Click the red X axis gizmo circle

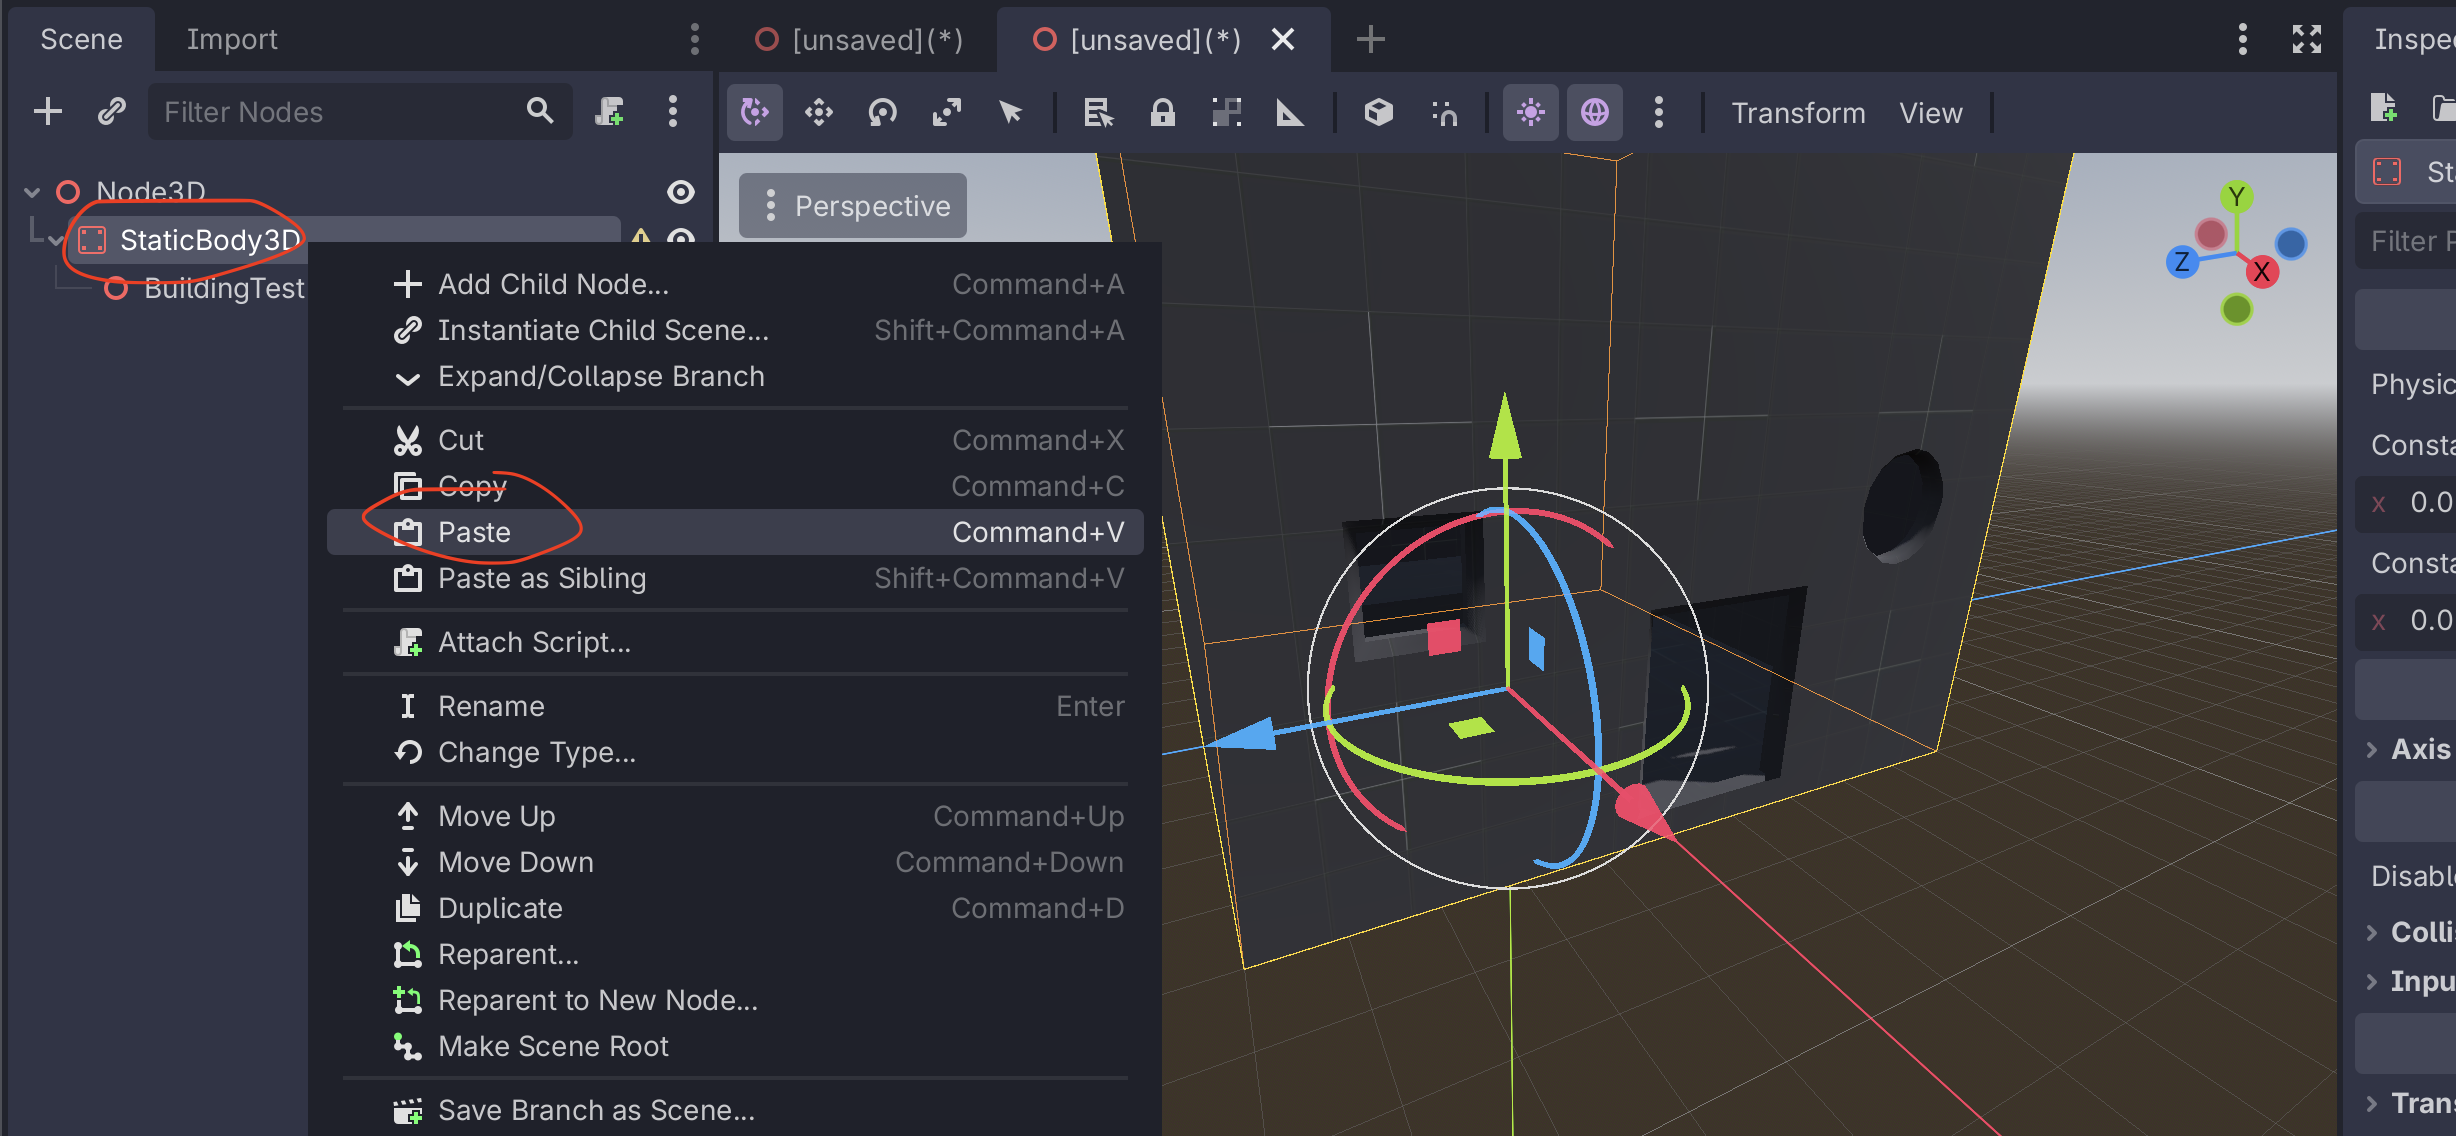click(x=2261, y=271)
